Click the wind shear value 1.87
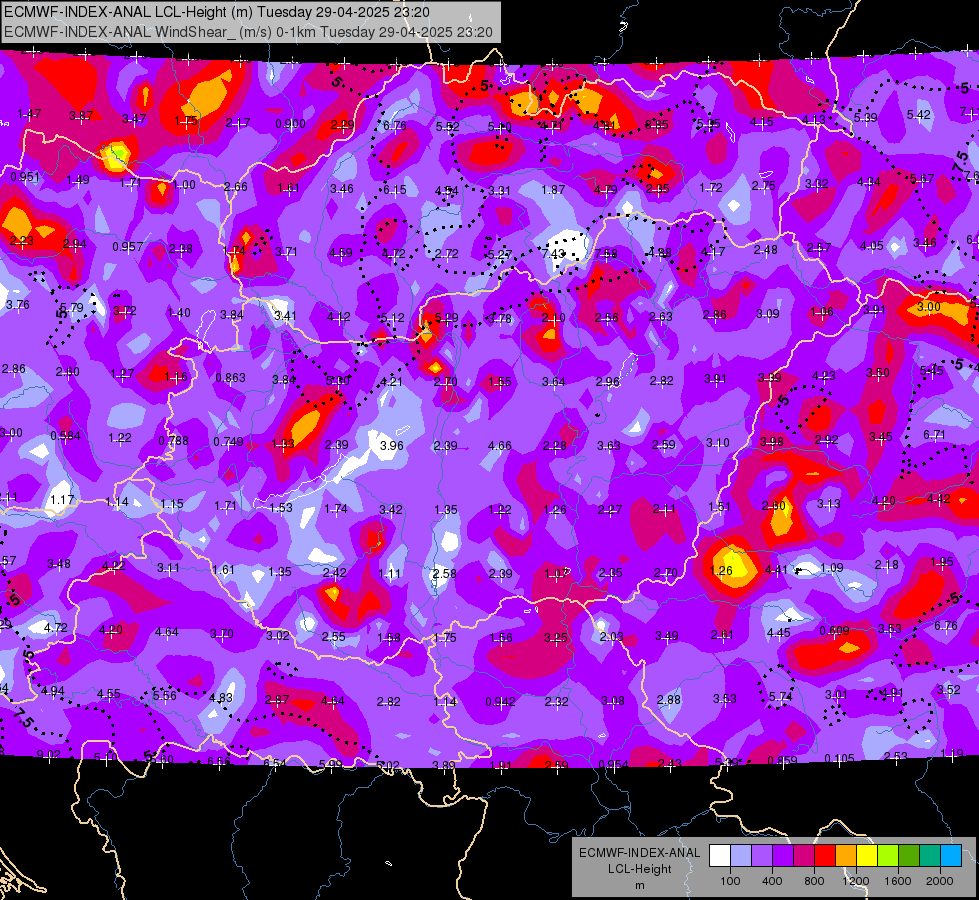This screenshot has height=900, width=979. [x=553, y=189]
